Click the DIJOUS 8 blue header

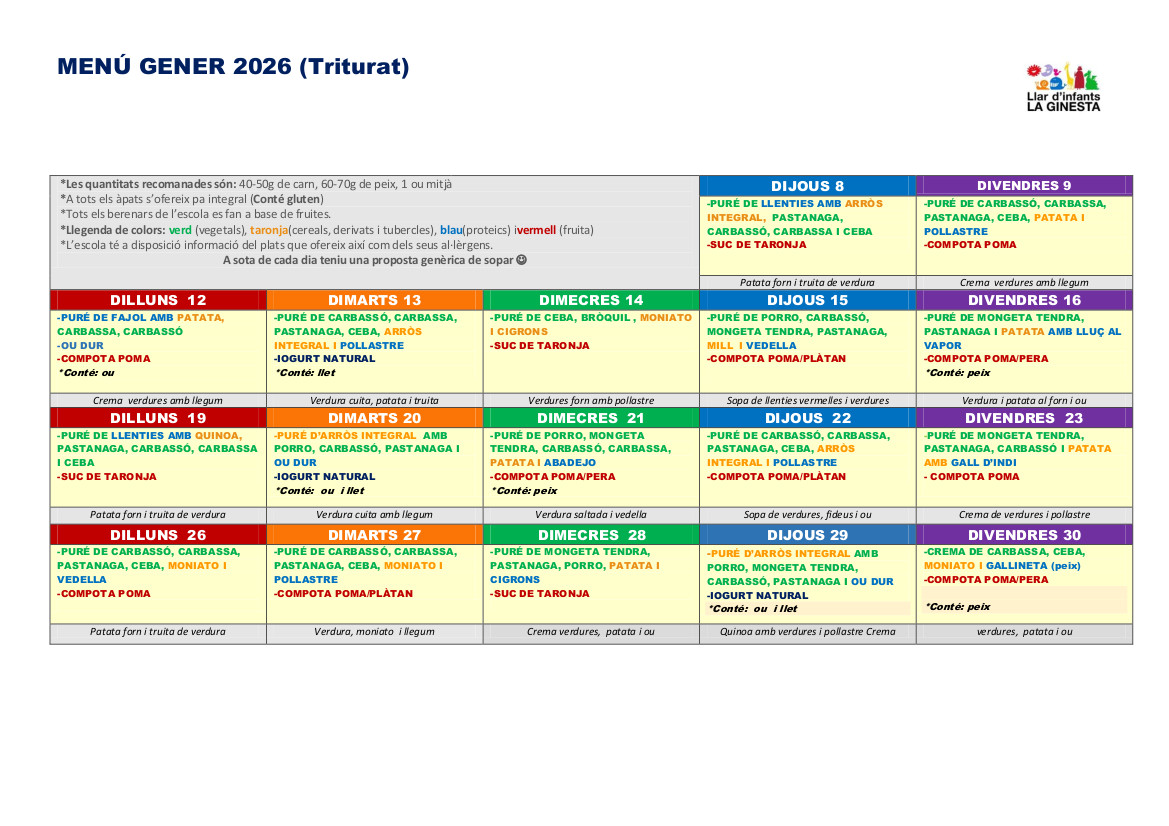807,186
